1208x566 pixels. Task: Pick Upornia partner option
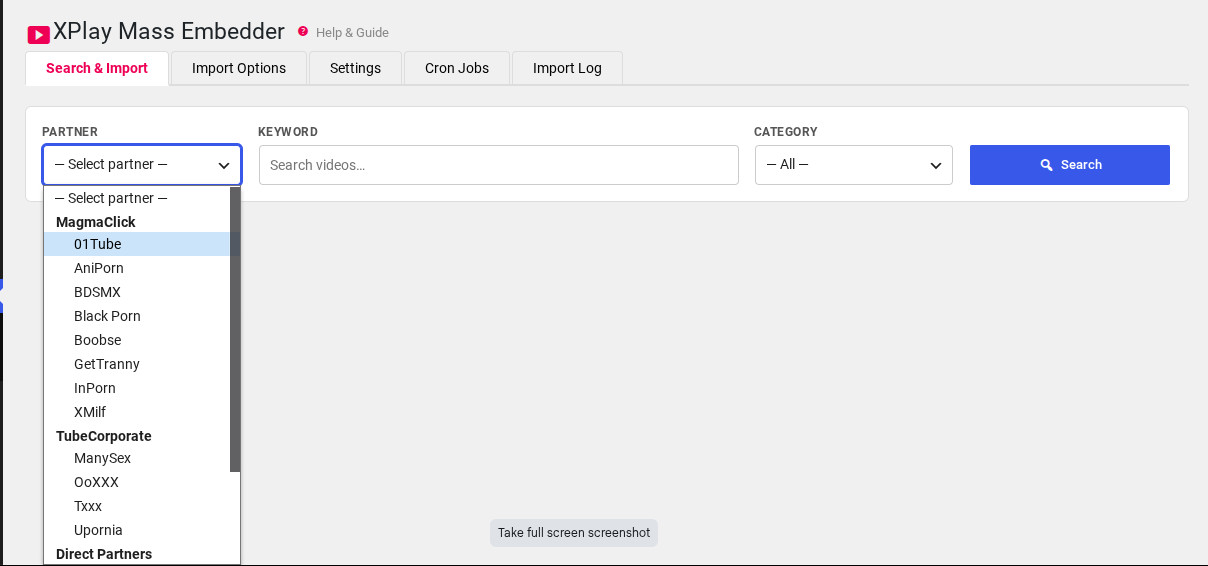click(x=137, y=530)
